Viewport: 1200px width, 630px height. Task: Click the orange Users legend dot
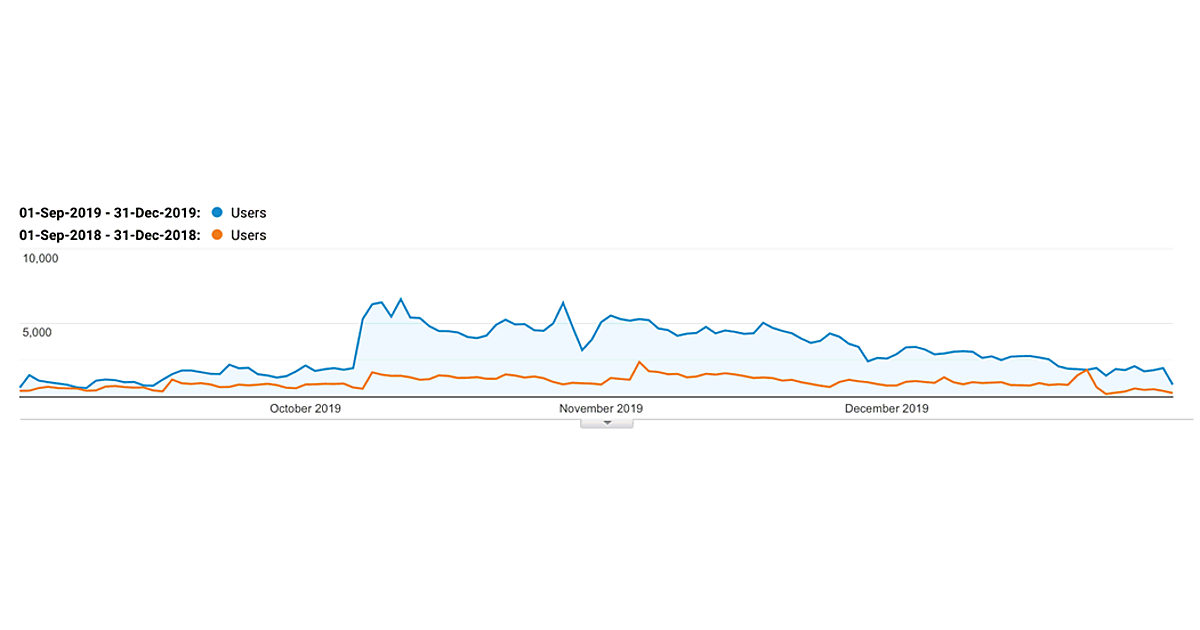(217, 235)
